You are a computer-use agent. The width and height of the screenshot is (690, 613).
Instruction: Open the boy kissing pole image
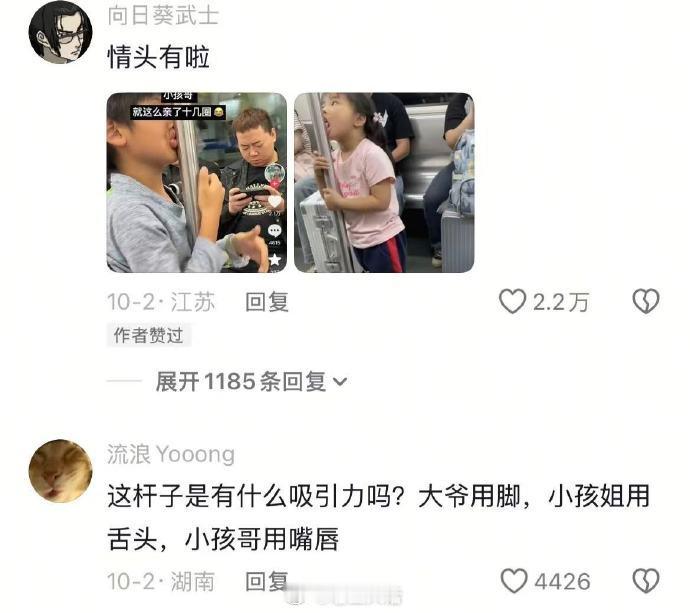pyautogui.click(x=197, y=183)
